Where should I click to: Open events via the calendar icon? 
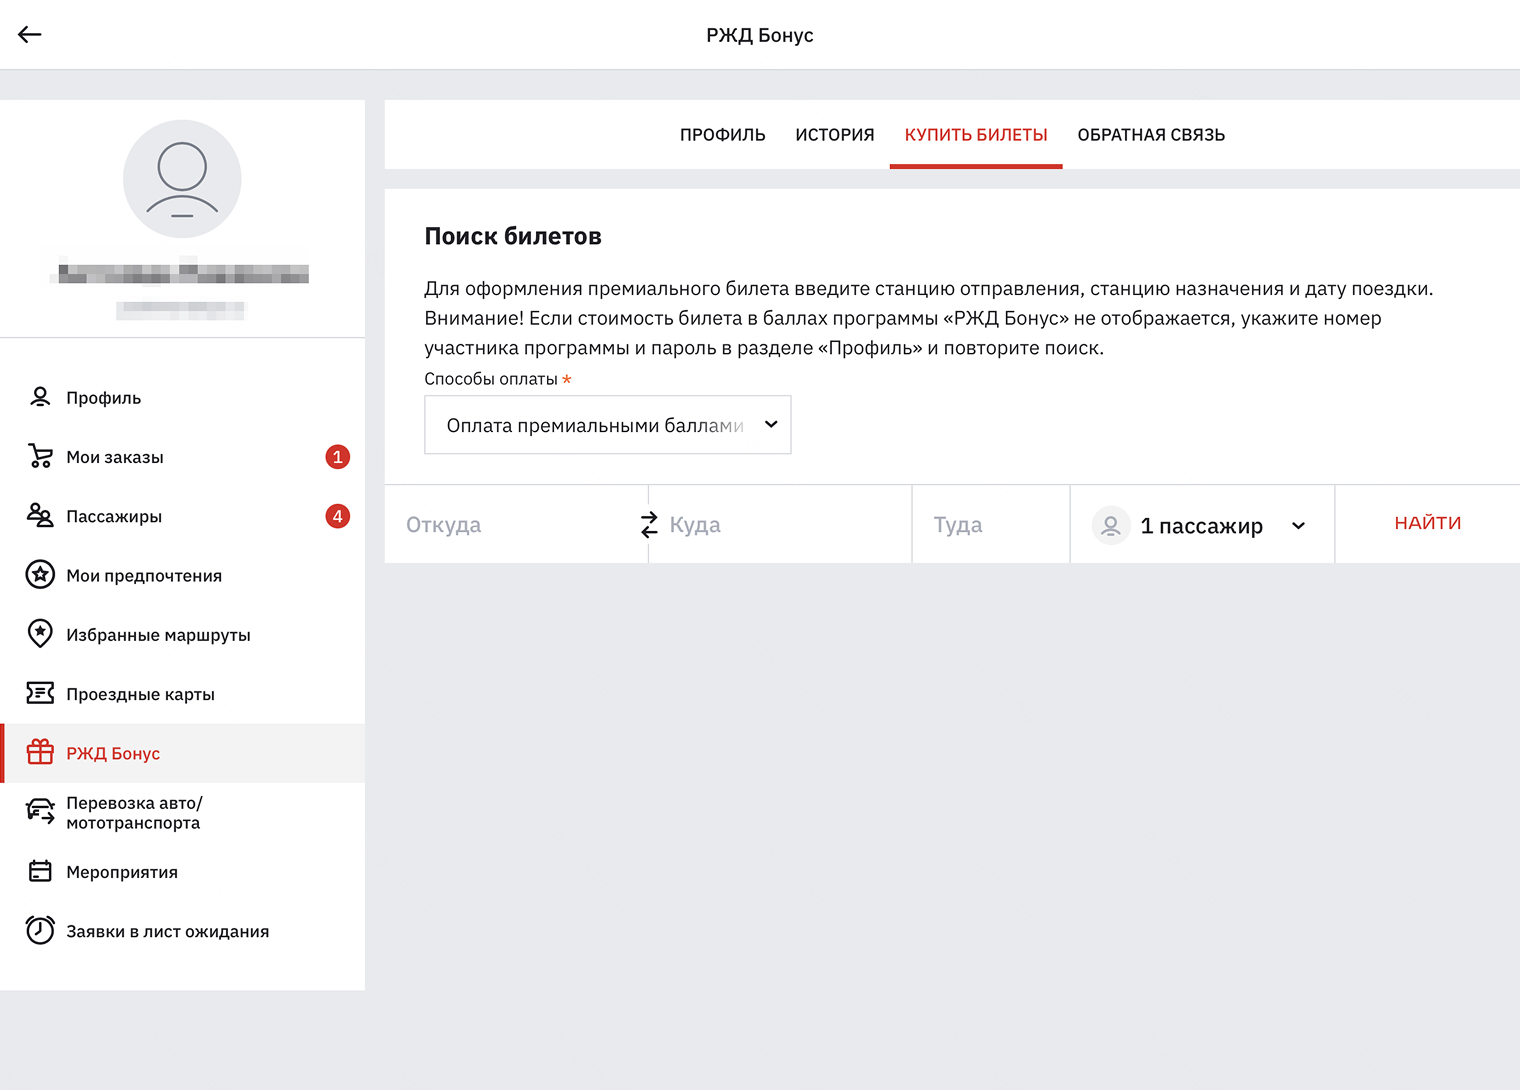coord(40,871)
